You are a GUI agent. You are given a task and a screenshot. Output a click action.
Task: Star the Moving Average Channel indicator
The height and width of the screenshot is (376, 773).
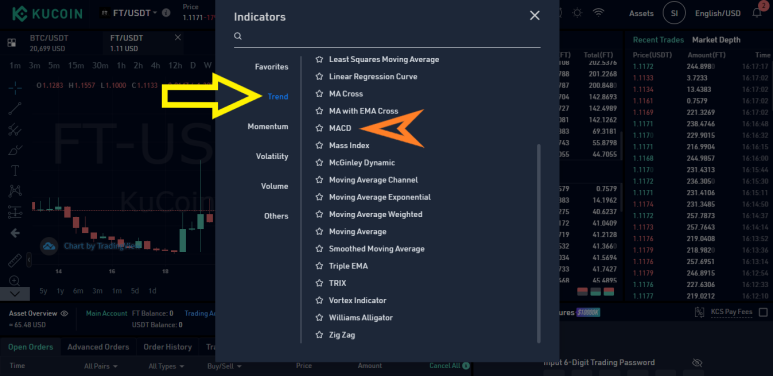[319, 180]
